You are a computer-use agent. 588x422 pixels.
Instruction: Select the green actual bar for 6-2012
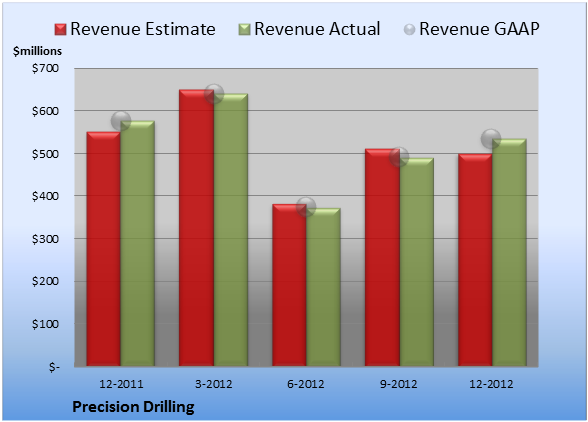[323, 287]
